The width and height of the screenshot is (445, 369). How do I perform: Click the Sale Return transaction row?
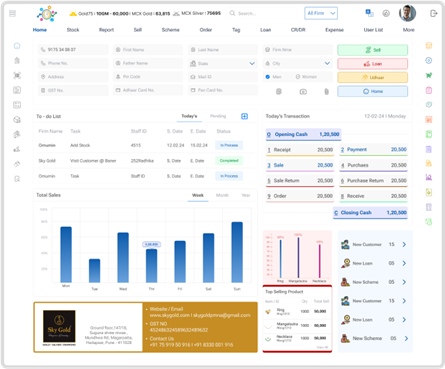pos(300,181)
